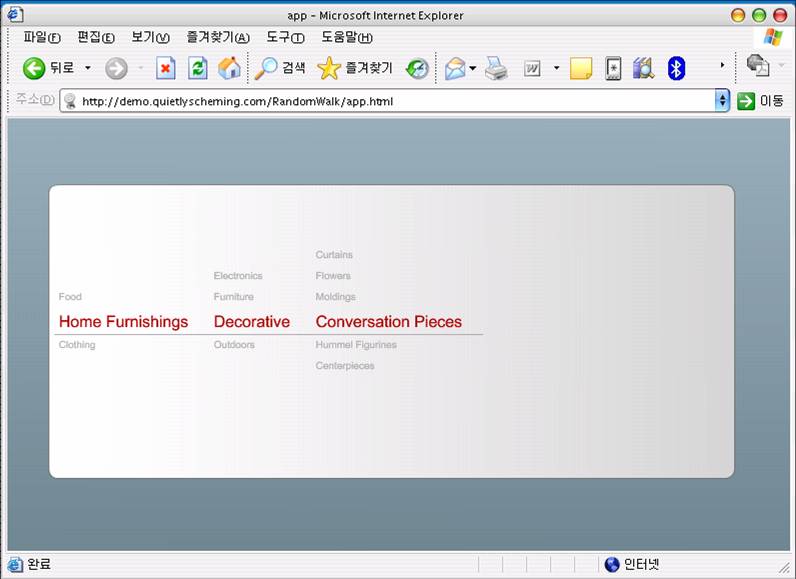Refresh the page with the green arrows icon
This screenshot has height=579, width=796.
(x=197, y=68)
